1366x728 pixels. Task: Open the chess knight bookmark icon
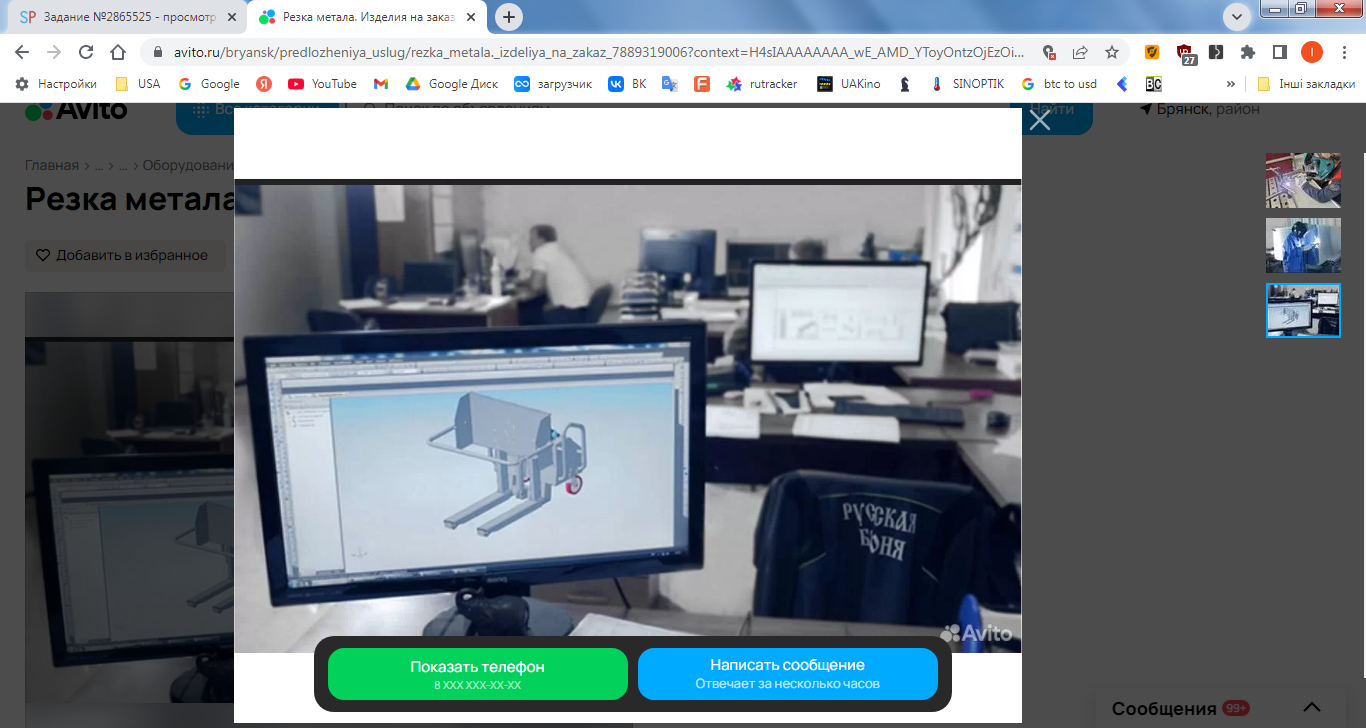click(x=905, y=84)
